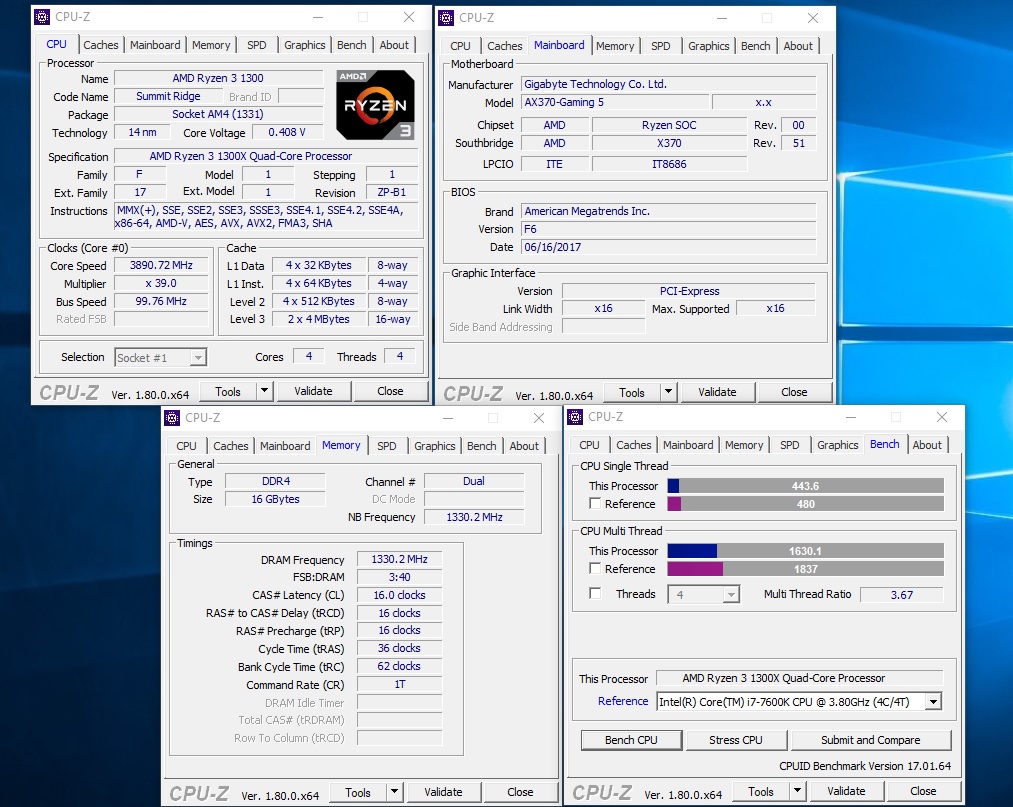Click the Core Voltage value 0.408 V

287,132
